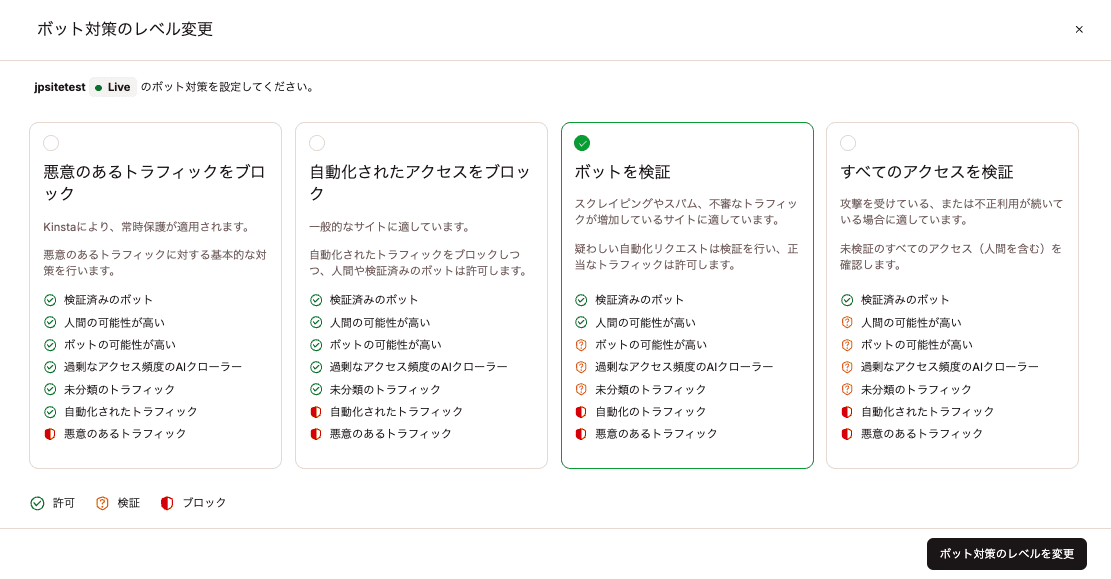This screenshot has width=1111, height=579.
Task: Click the green check beside 検証済みのボット in ボットを検証 card
Action: (581, 299)
